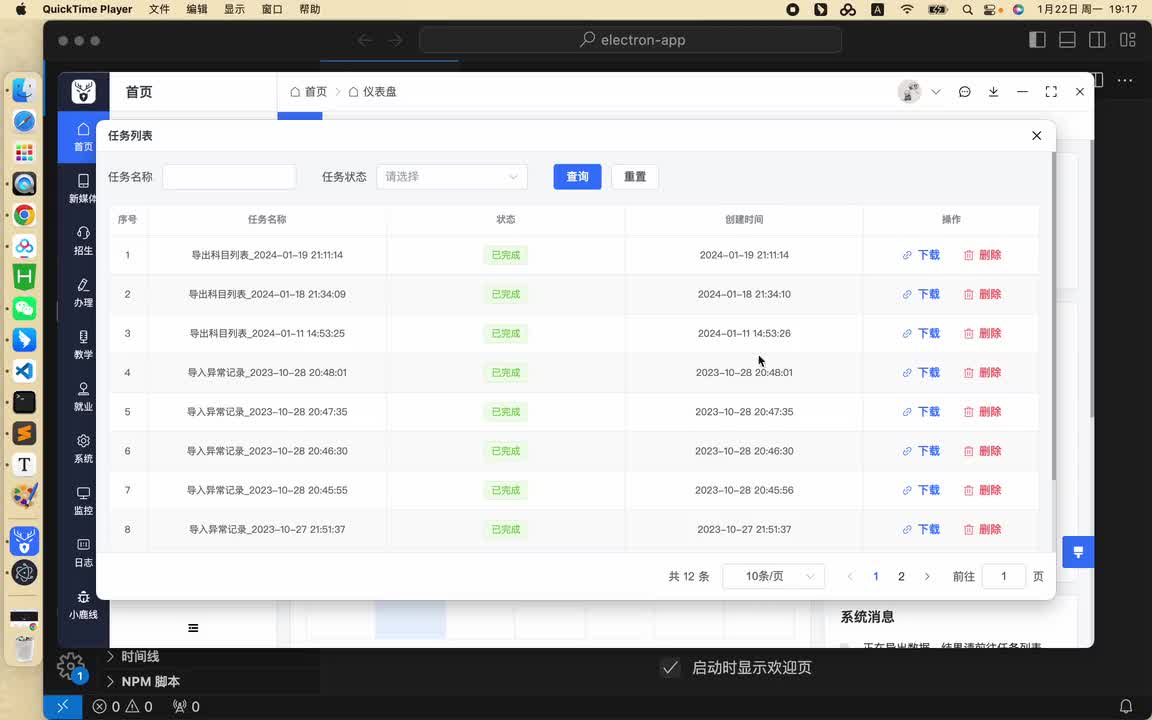The width and height of the screenshot is (1152, 720).
Task: Click the 首页 breadcrumb link
Action: (308, 92)
